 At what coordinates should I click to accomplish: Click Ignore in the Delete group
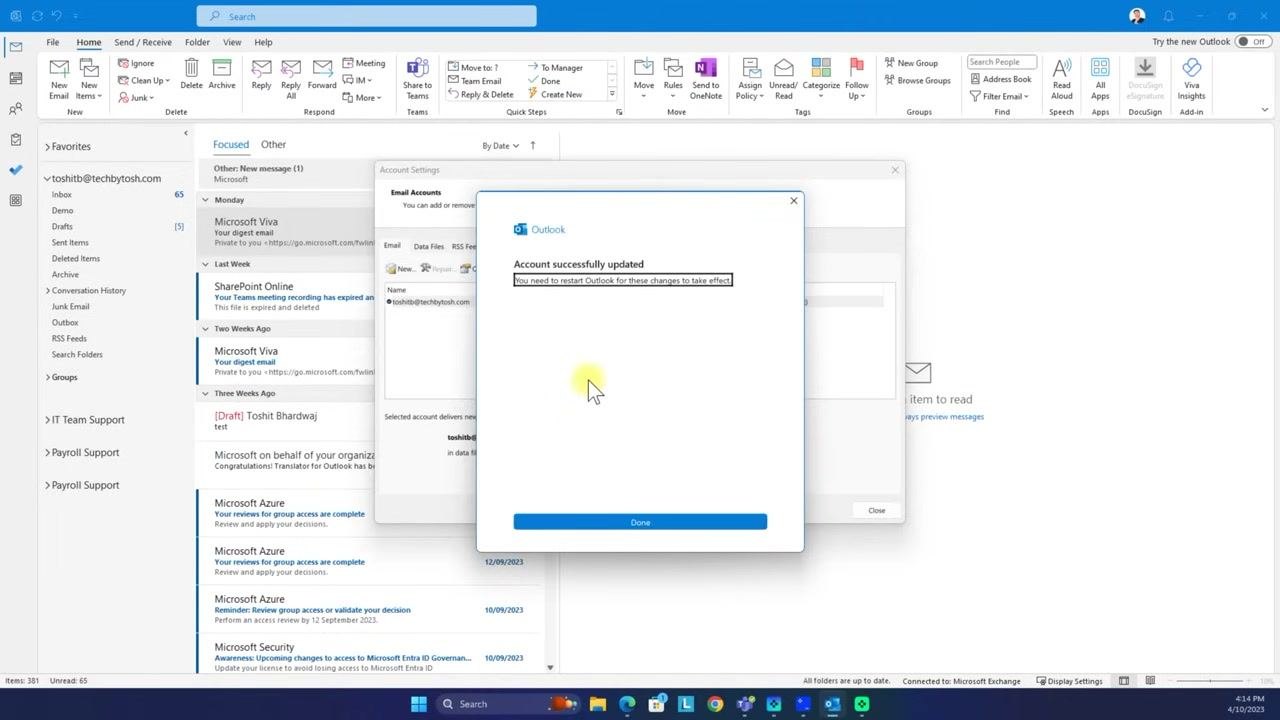pos(136,63)
